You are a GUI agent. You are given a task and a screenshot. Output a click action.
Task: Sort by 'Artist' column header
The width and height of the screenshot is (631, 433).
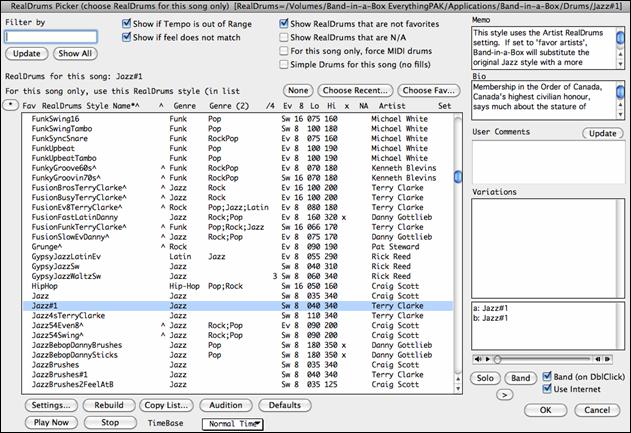tap(392, 106)
